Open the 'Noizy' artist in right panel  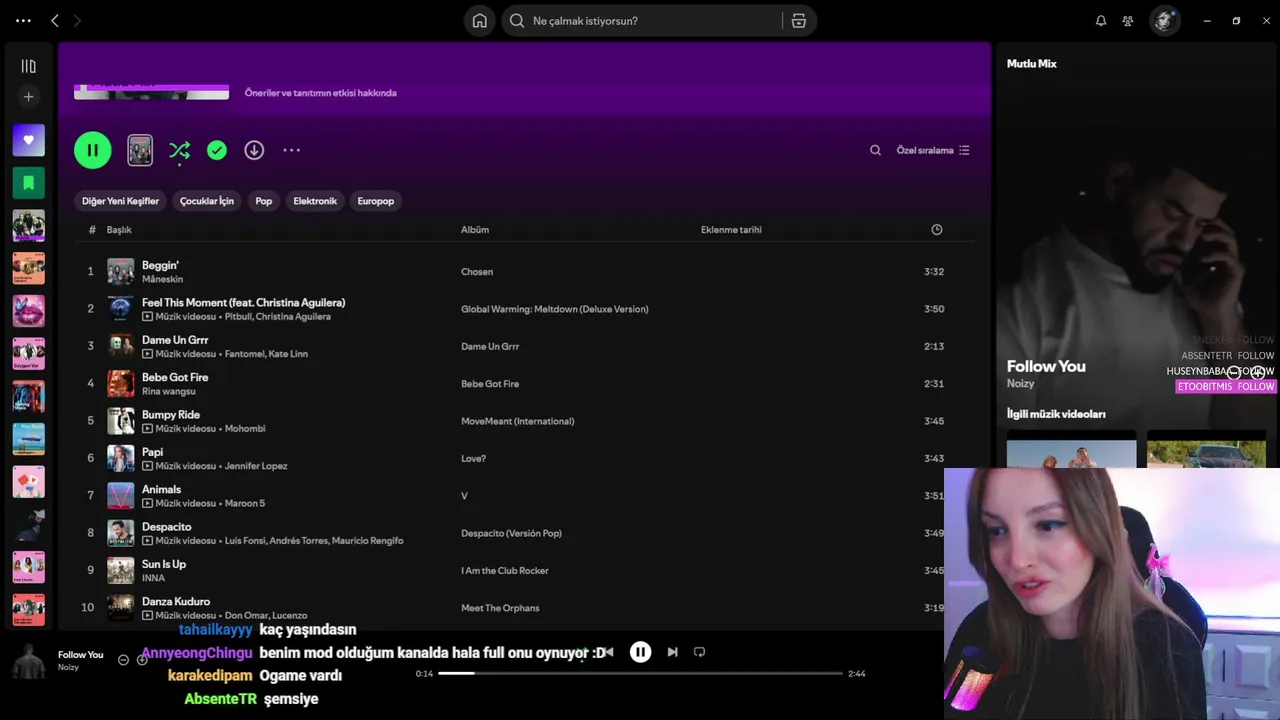tap(1020, 384)
